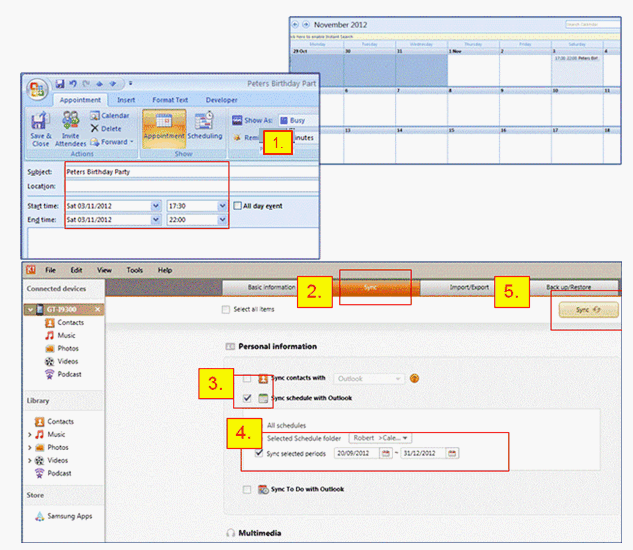Viewport: 633px width, 550px height.
Task: Switch to the Developer ribbon tab
Action: coord(222,100)
